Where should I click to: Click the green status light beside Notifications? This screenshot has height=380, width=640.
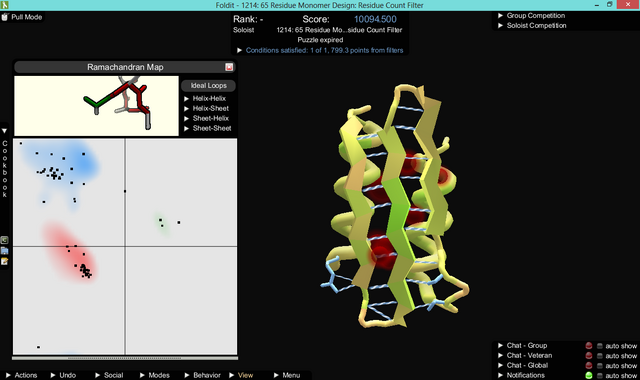589,375
